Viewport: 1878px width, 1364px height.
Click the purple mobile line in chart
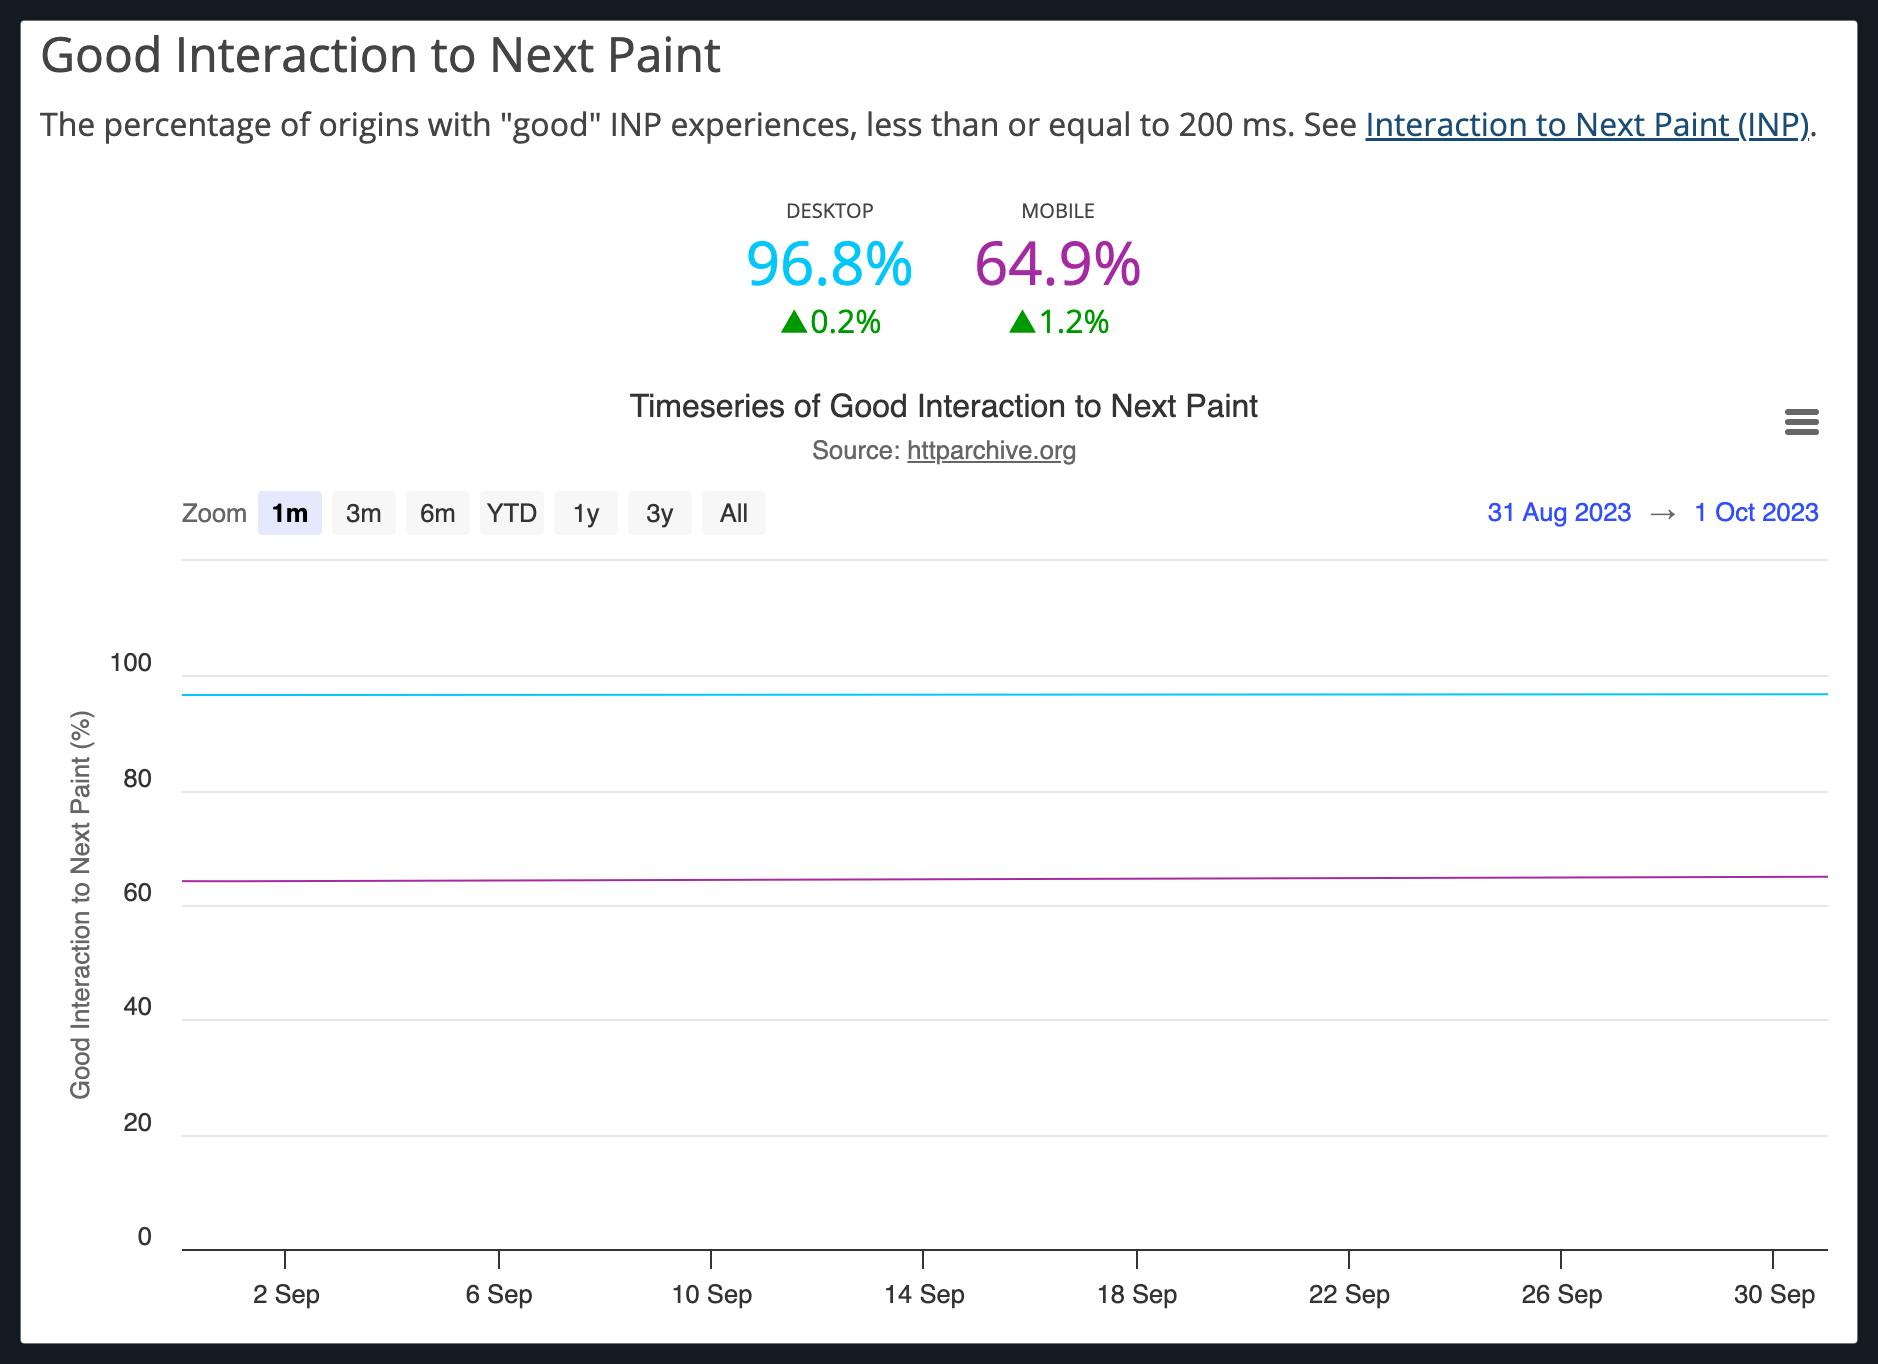pos(1000,879)
